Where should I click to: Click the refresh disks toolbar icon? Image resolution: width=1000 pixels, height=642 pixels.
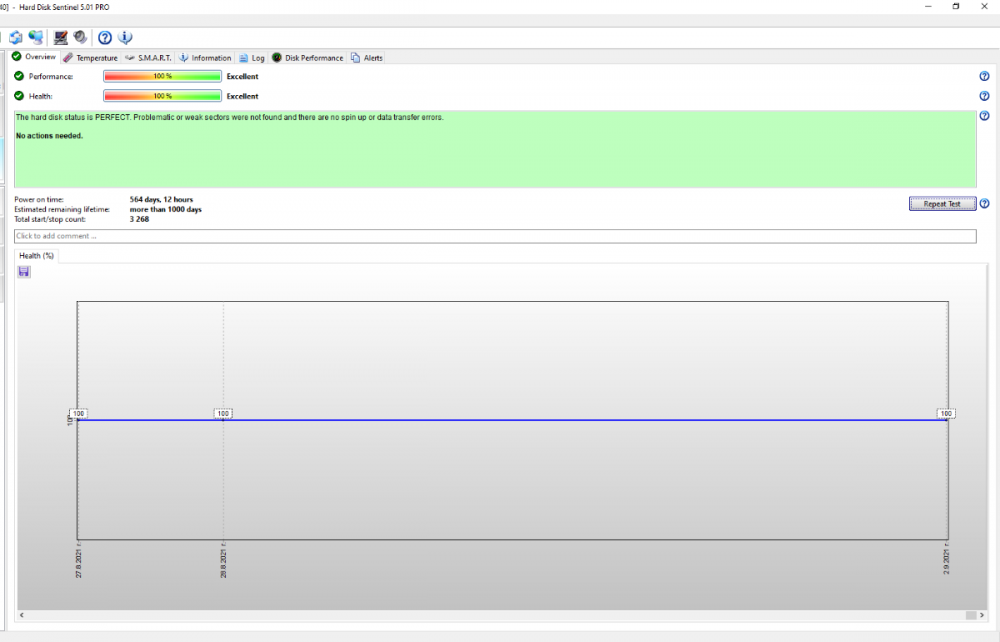point(16,38)
